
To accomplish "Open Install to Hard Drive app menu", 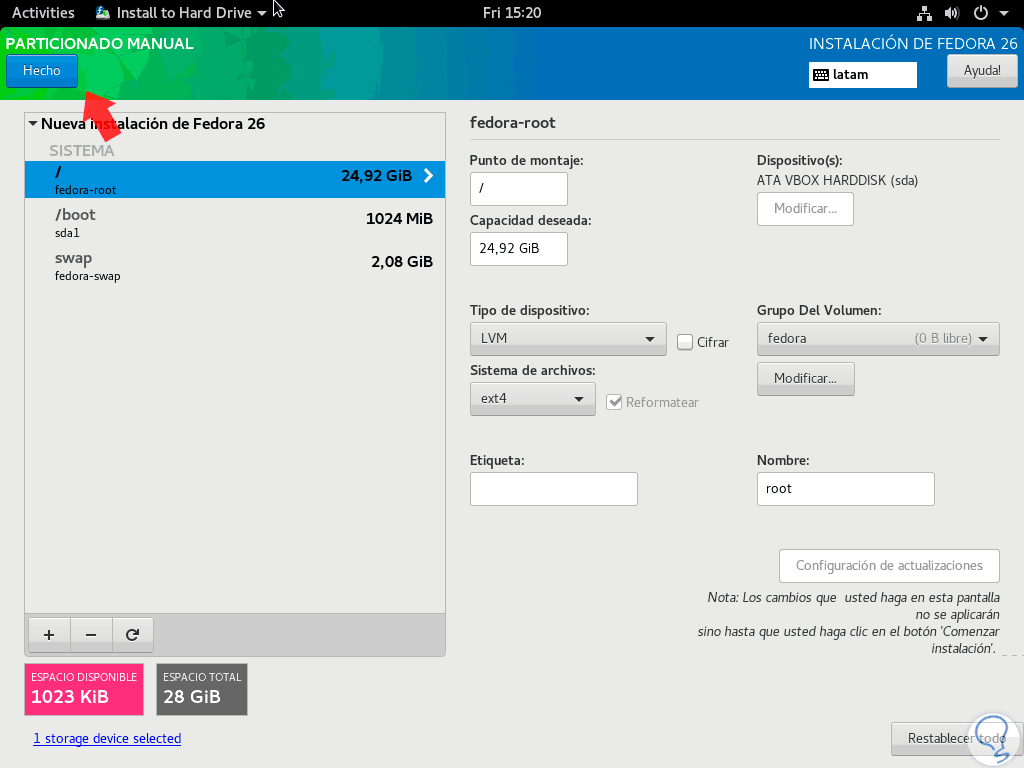I will (181, 12).
